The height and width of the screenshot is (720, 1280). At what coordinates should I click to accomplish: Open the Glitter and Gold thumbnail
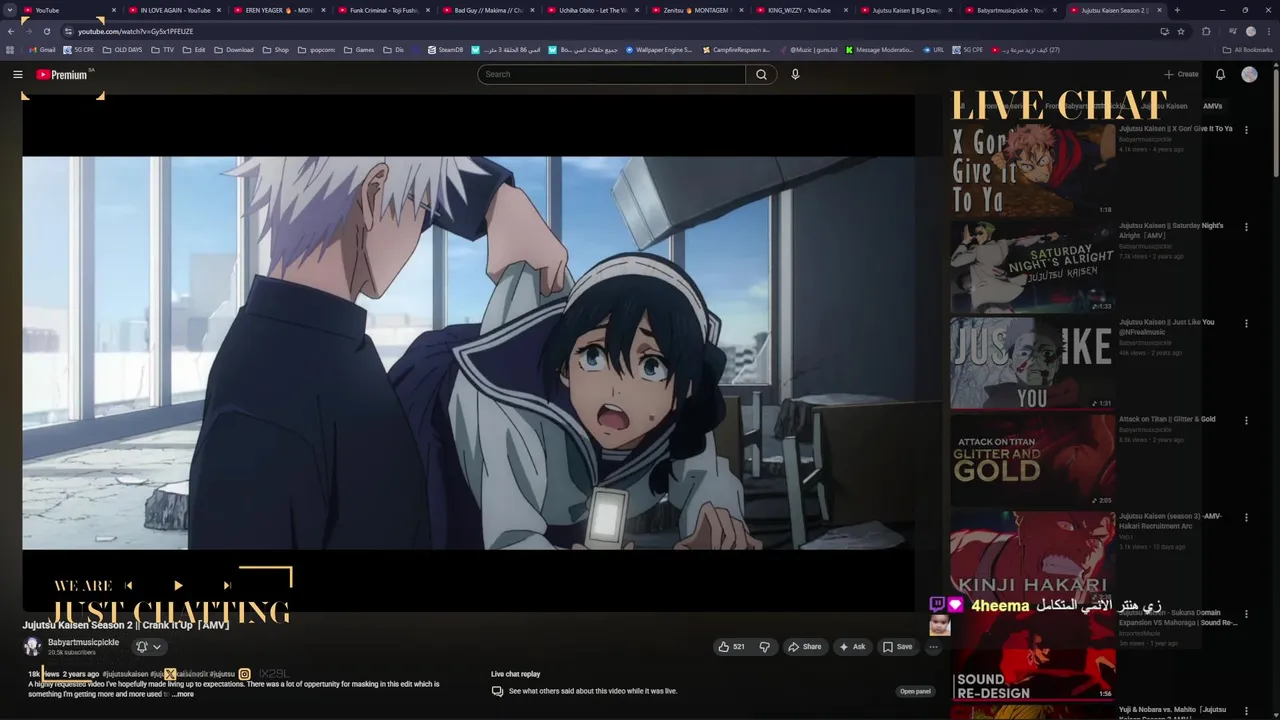tap(1032, 460)
